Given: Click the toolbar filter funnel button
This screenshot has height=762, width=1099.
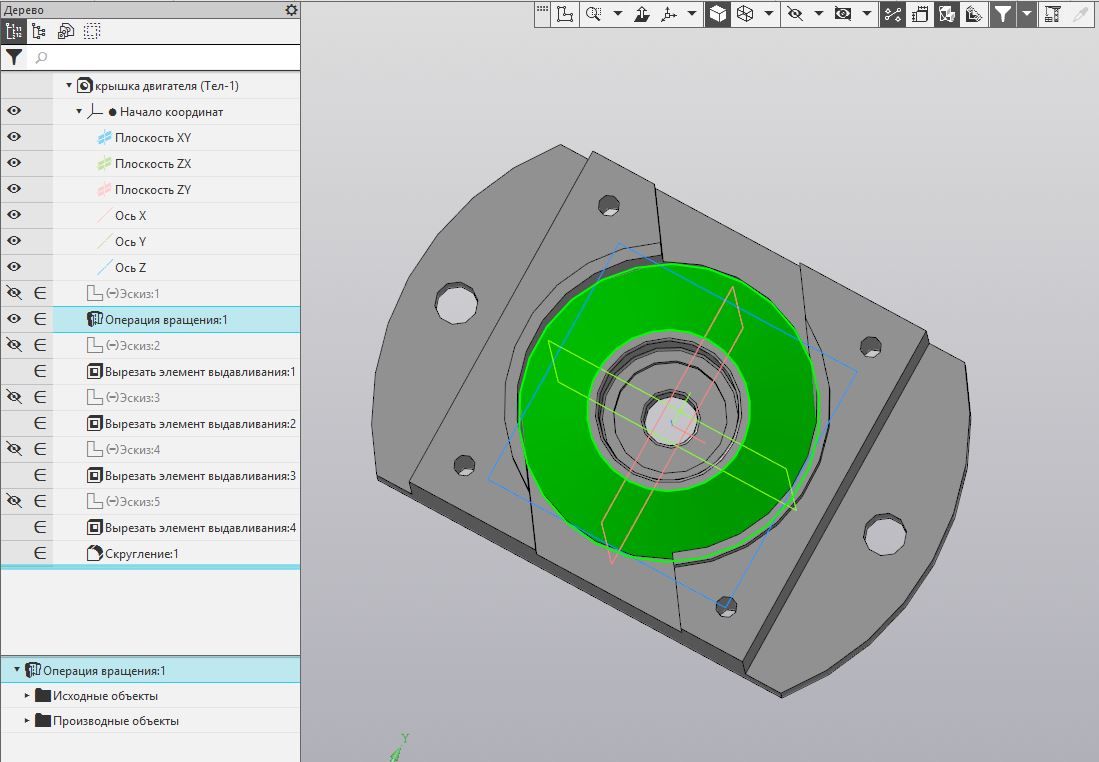Looking at the screenshot, I should tap(1002, 14).
